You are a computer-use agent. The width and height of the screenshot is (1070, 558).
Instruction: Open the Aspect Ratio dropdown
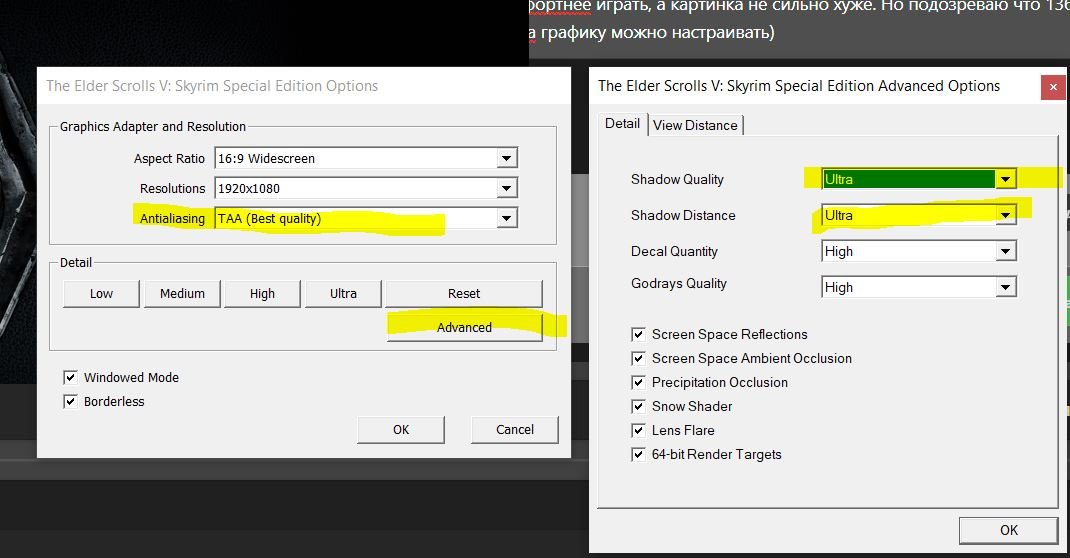(x=506, y=159)
